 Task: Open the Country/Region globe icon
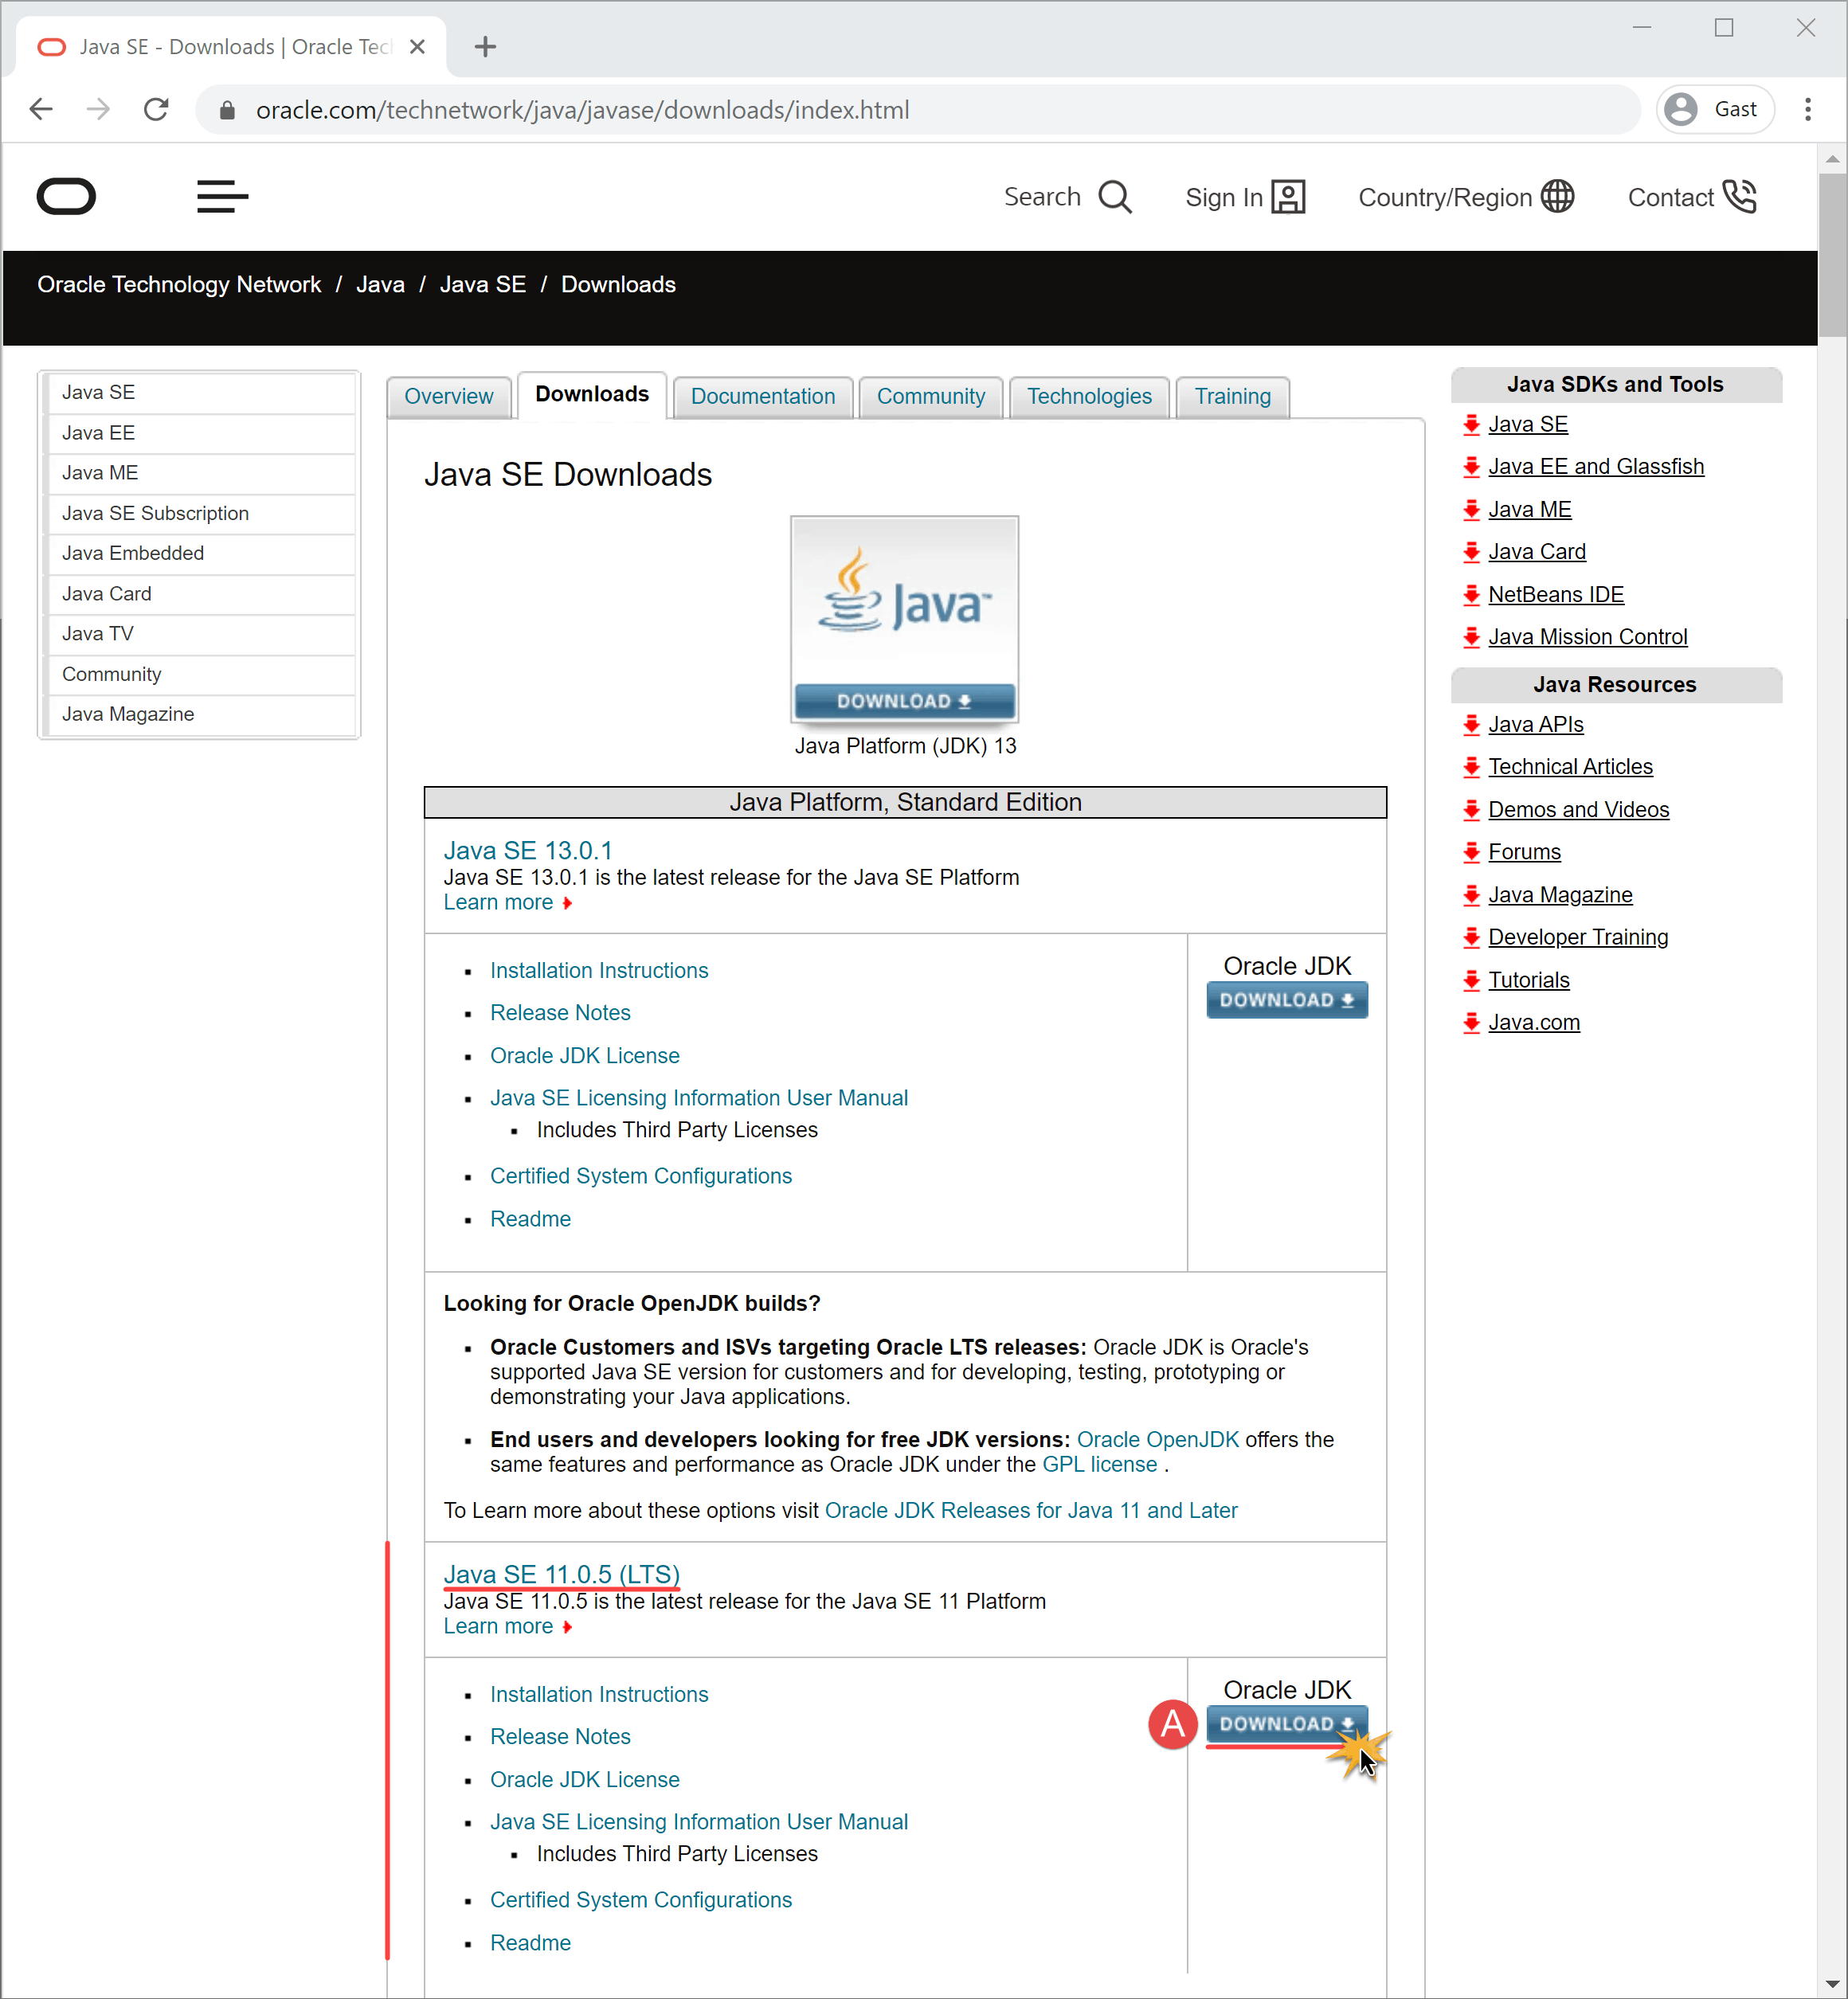[1557, 197]
